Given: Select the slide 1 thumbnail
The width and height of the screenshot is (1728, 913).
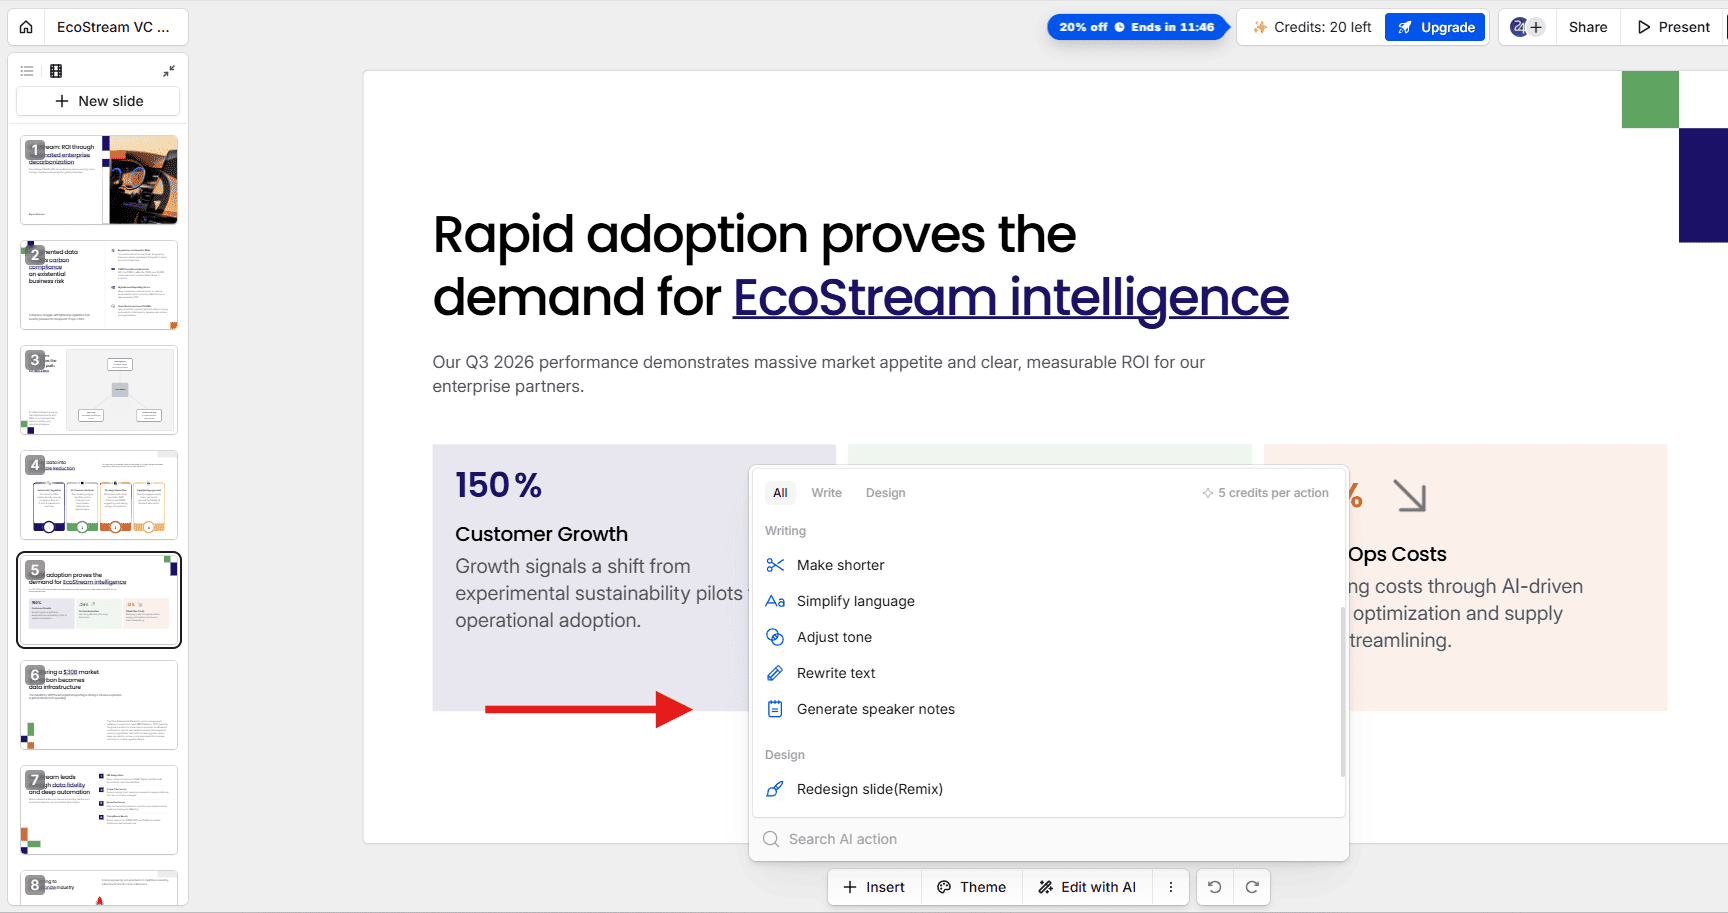Looking at the screenshot, I should 99,180.
